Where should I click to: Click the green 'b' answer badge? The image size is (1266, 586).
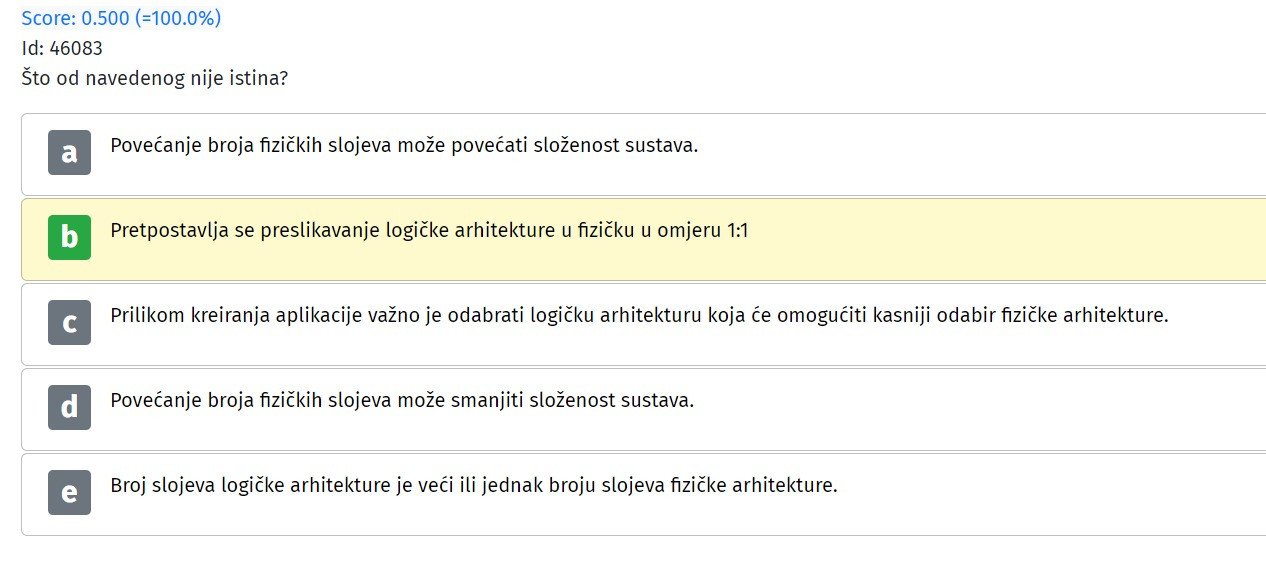69,237
